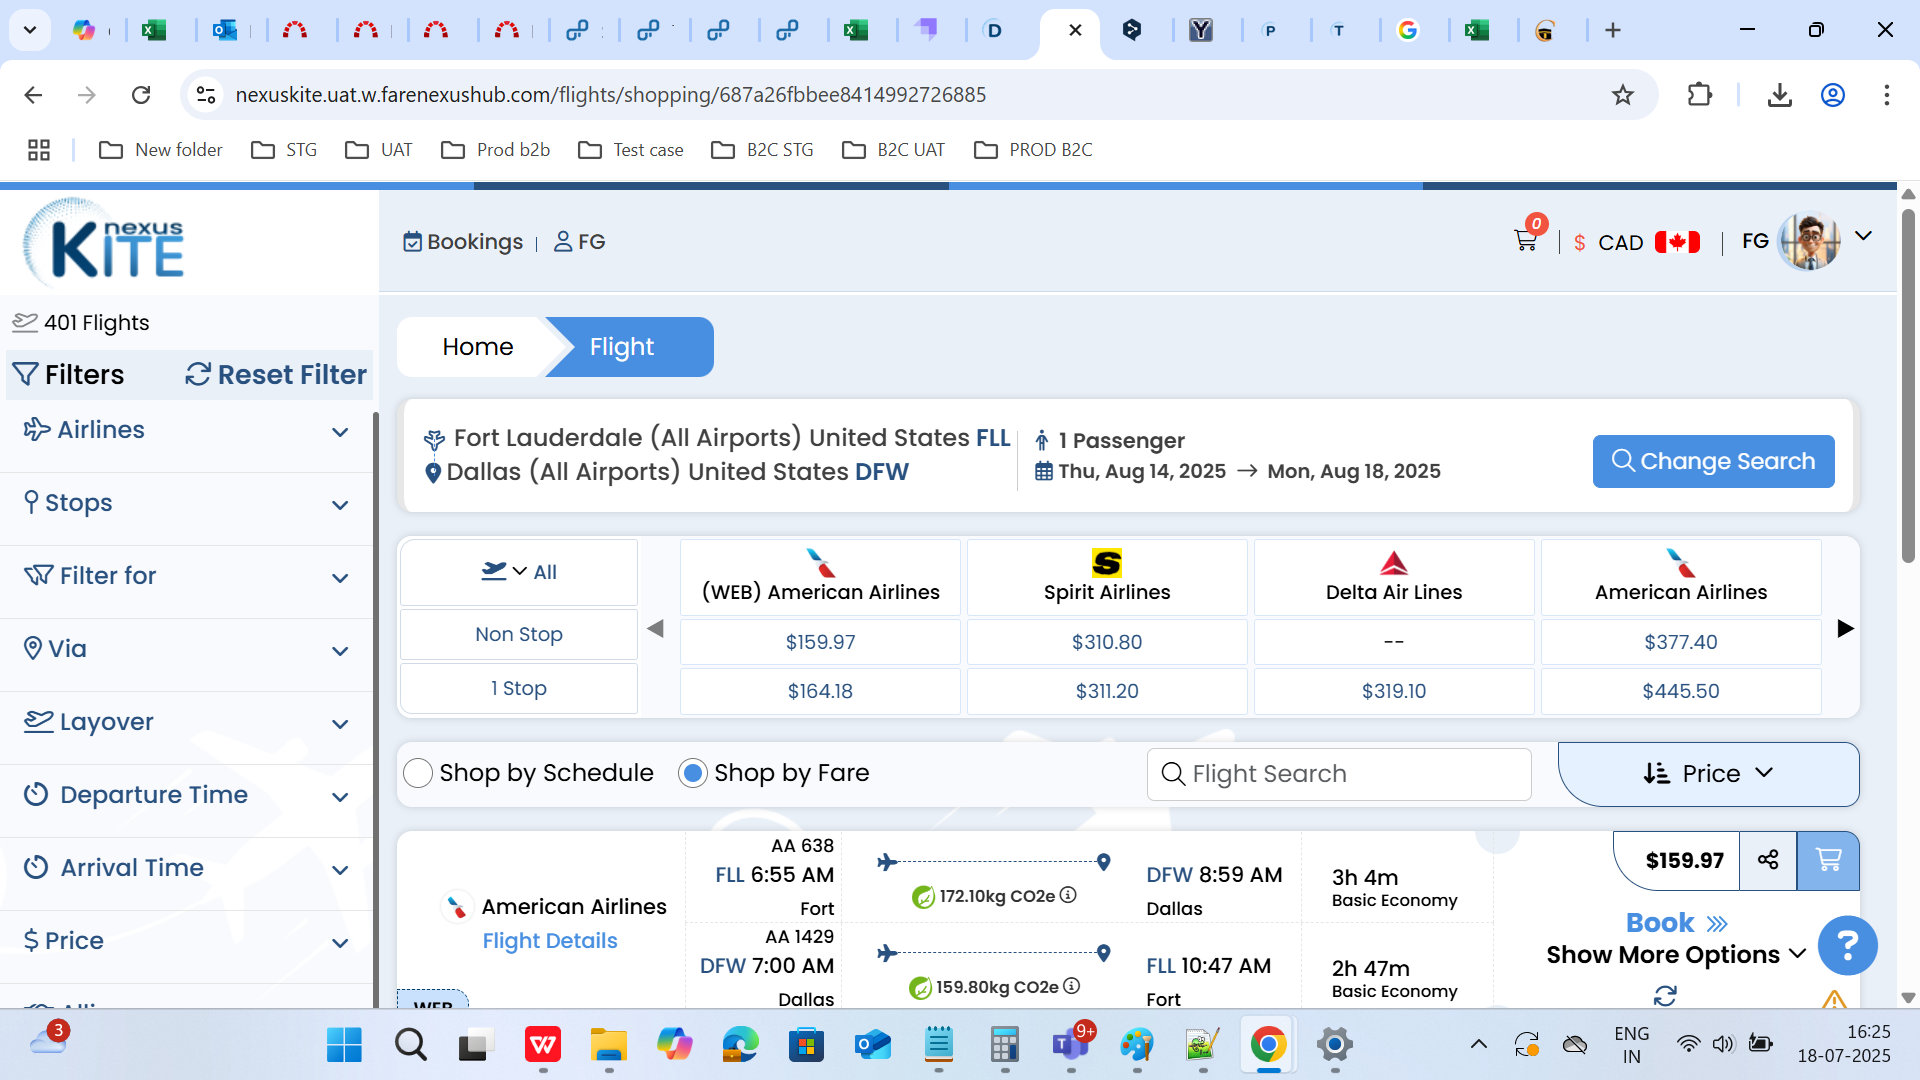The image size is (1920, 1080).
Task: Add $159.97 fare to cart
Action: coord(1828,860)
